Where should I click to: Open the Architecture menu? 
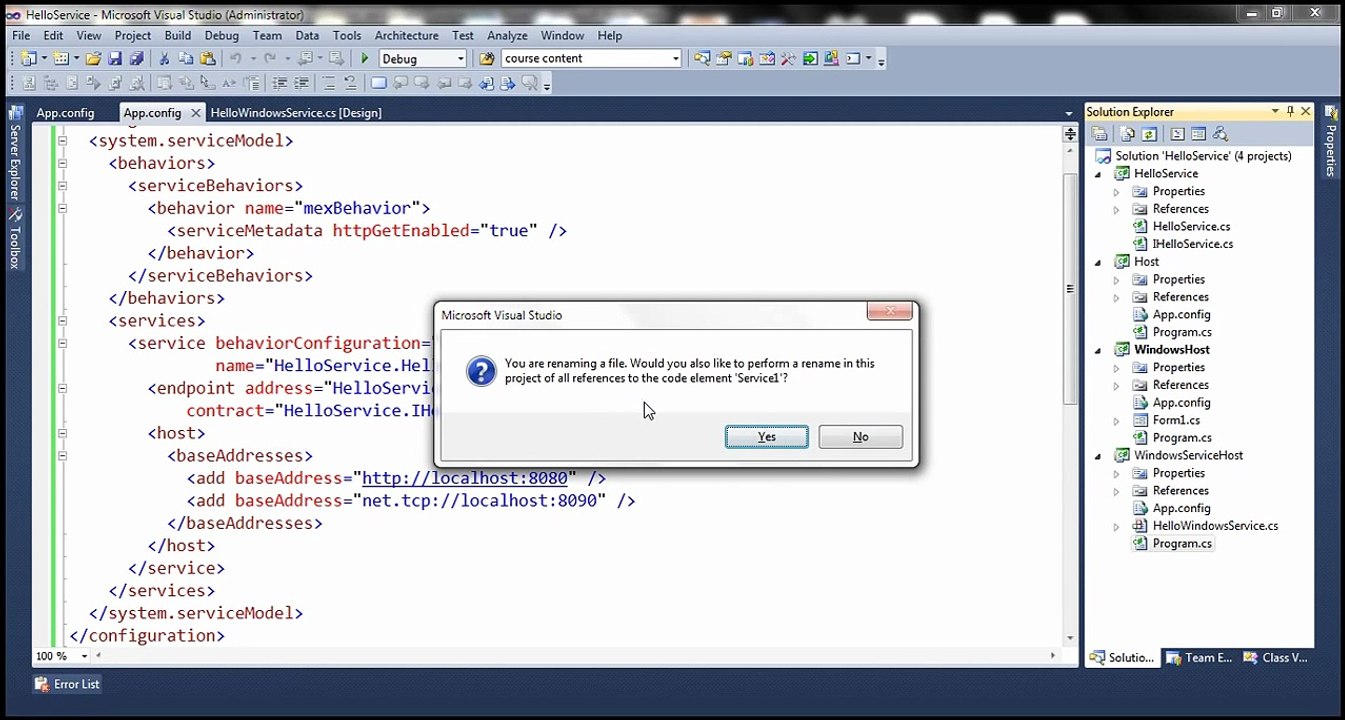click(406, 35)
